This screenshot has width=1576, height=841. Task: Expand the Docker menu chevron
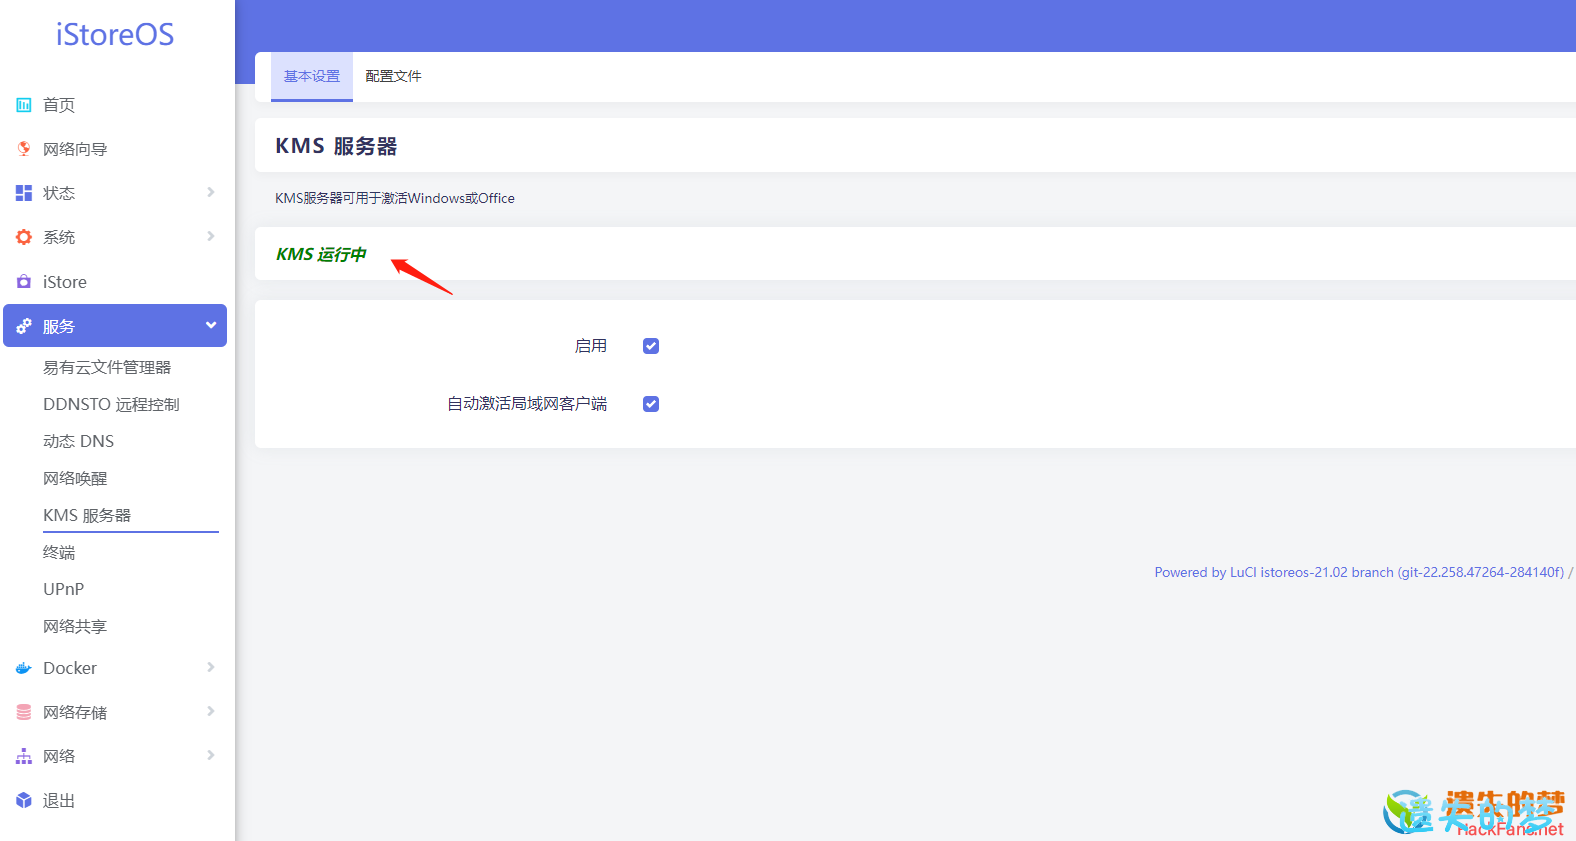[x=211, y=667]
